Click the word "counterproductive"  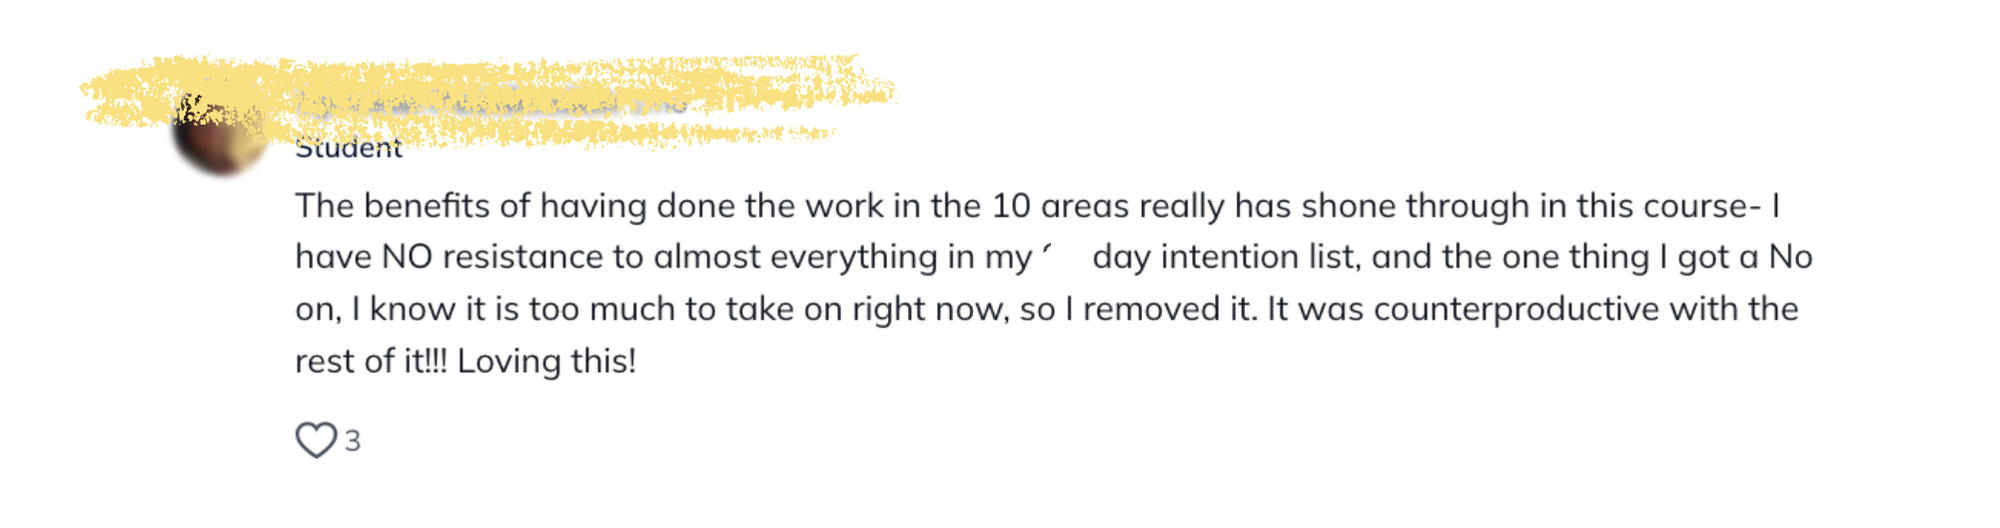click(1516, 309)
